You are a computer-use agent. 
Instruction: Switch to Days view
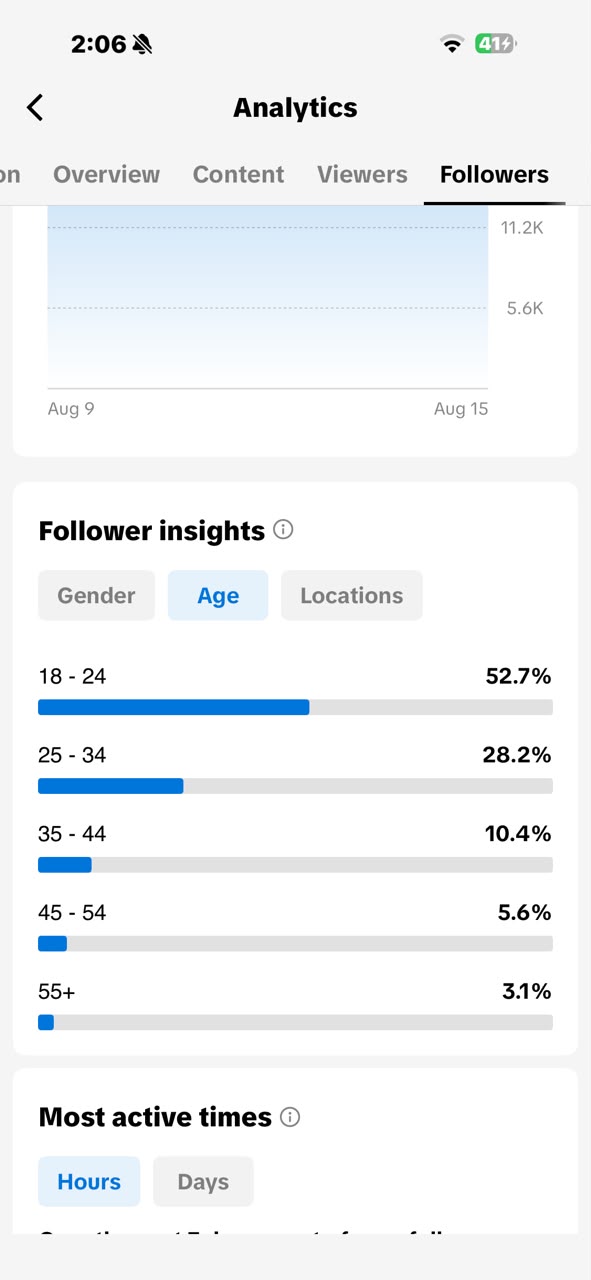pos(203,1181)
